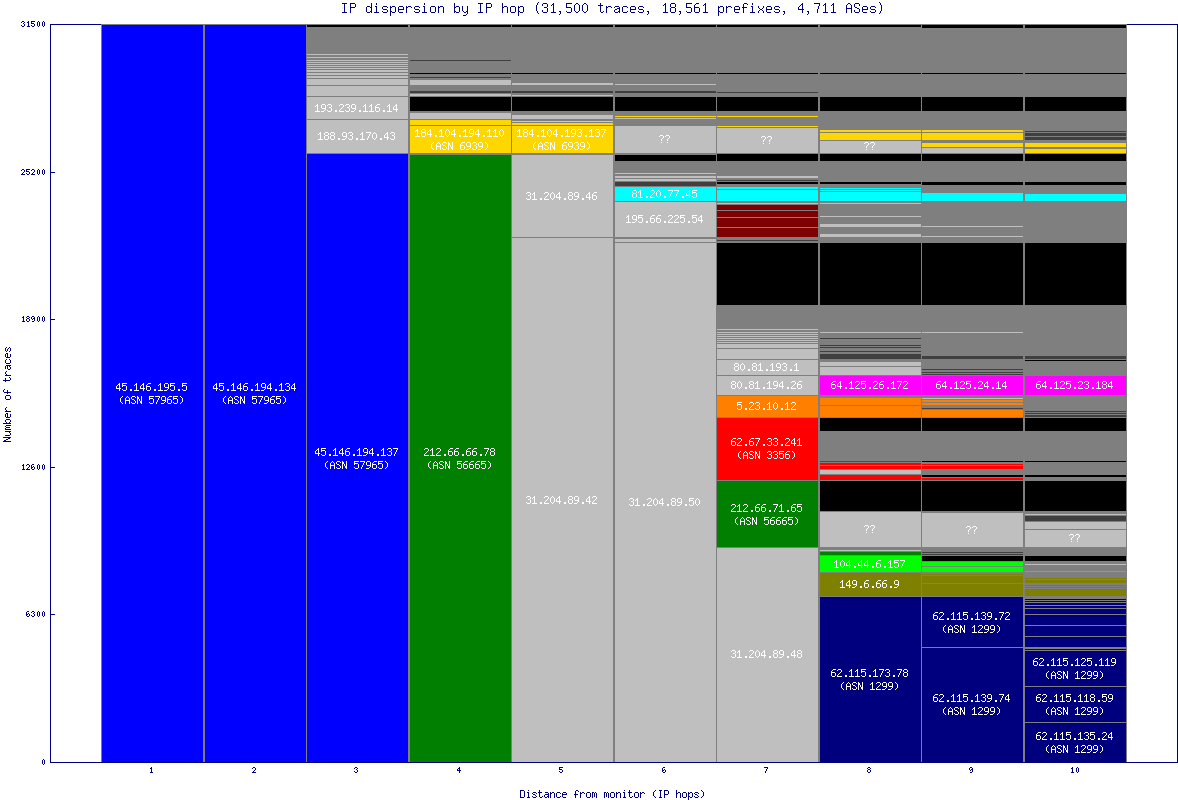Click the blue 45.146.195.5 block at hop 1

coord(152,393)
